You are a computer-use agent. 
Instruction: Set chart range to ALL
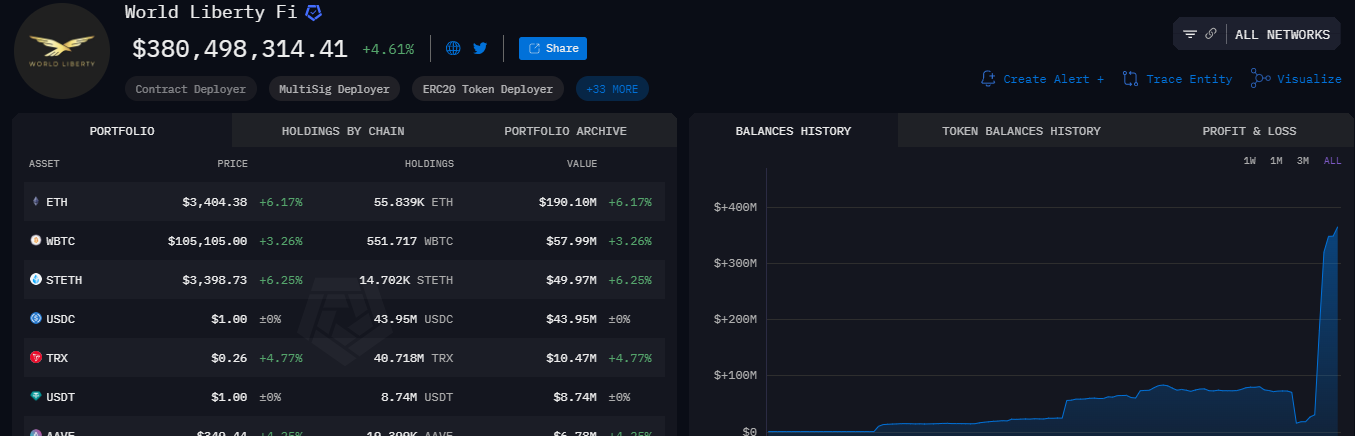(1333, 161)
